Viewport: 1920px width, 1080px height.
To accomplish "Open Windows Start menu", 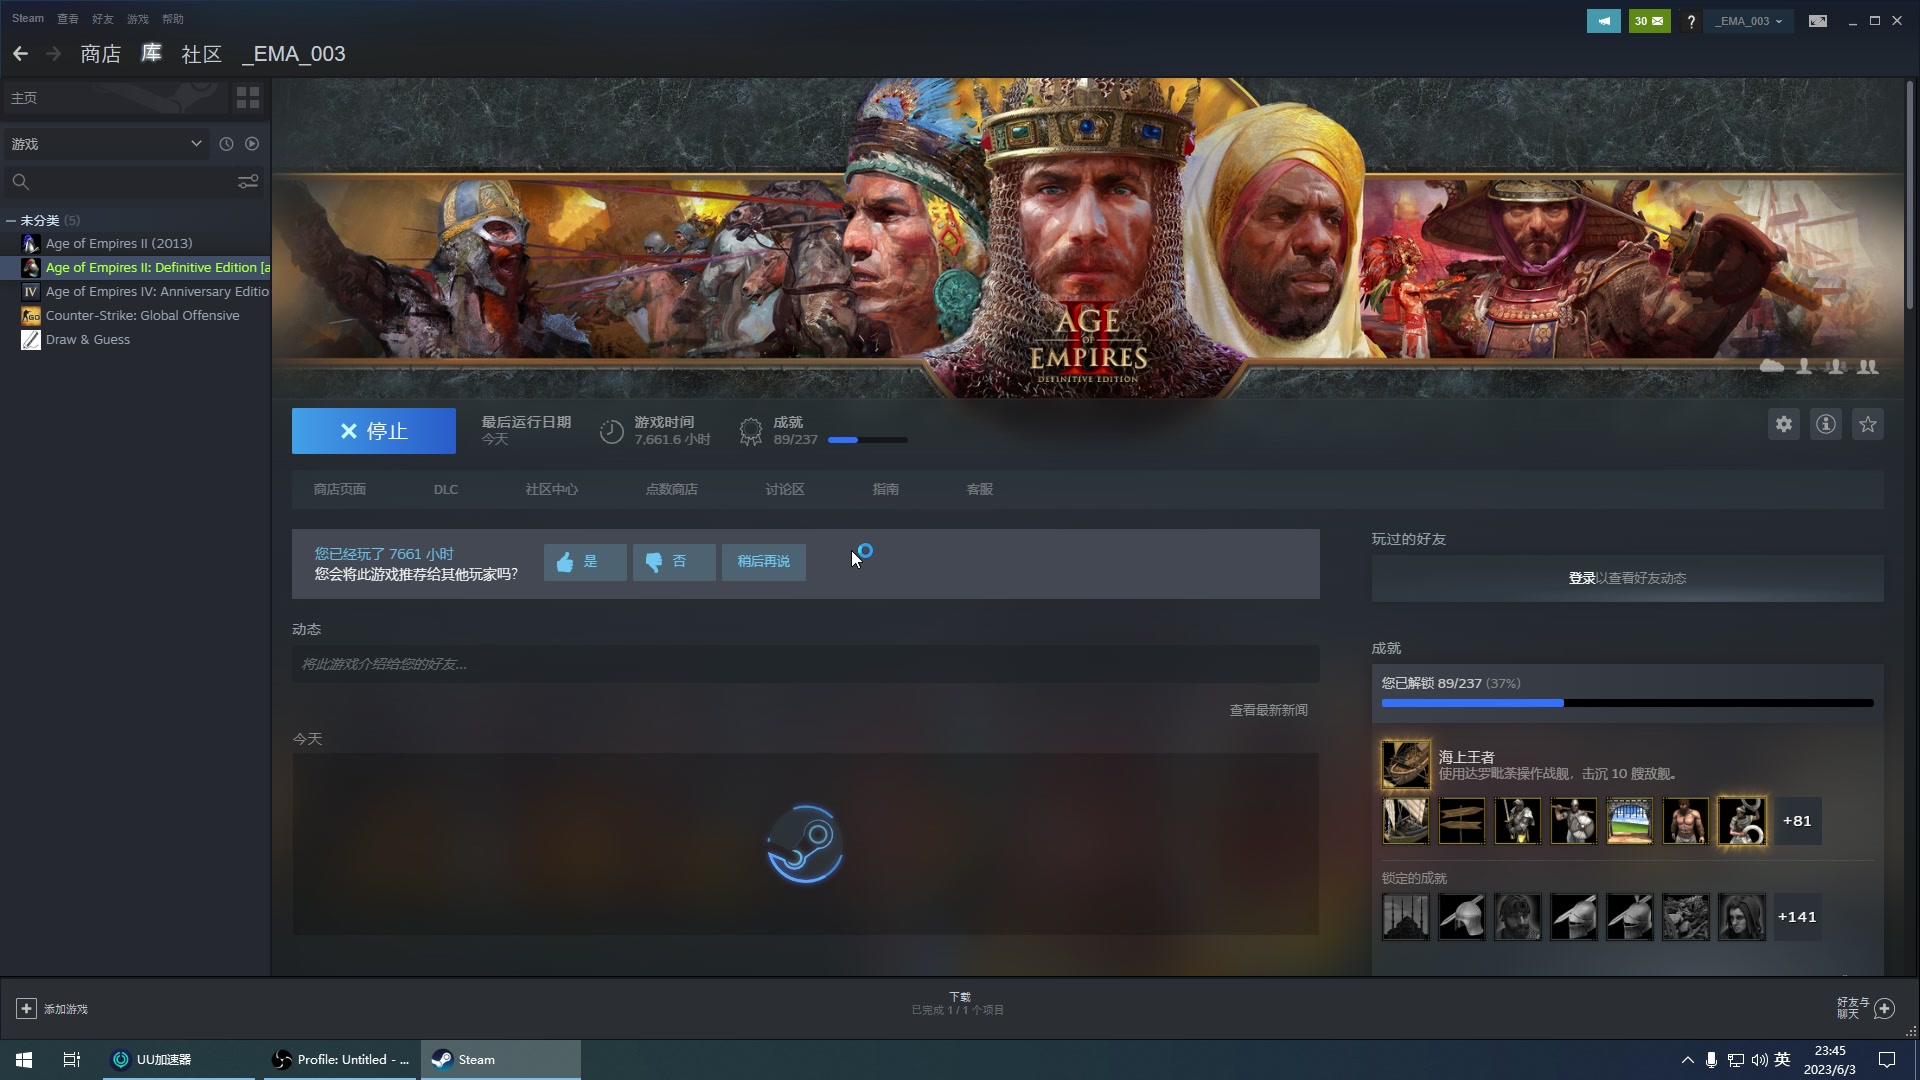I will pyautogui.click(x=24, y=1059).
